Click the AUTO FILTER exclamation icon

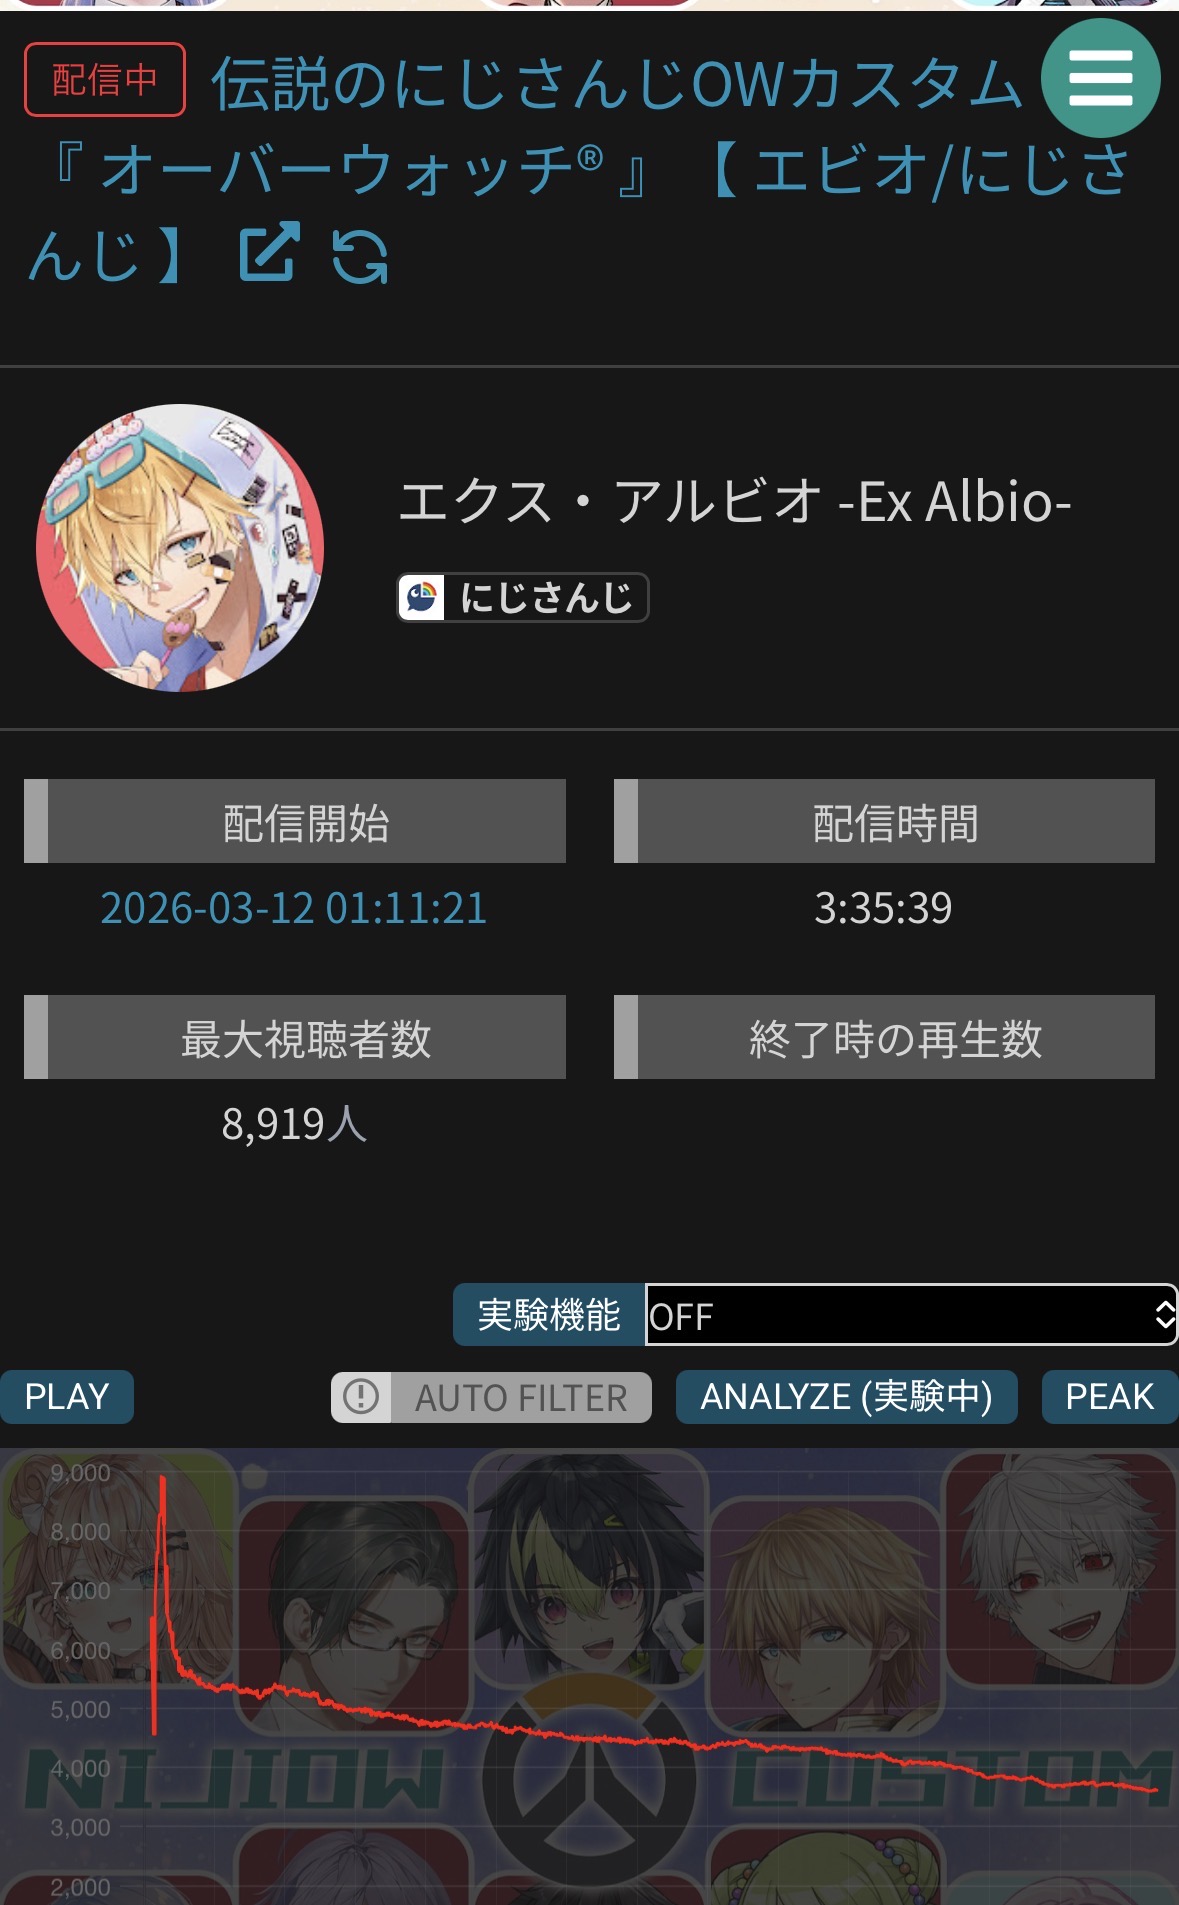[361, 1397]
